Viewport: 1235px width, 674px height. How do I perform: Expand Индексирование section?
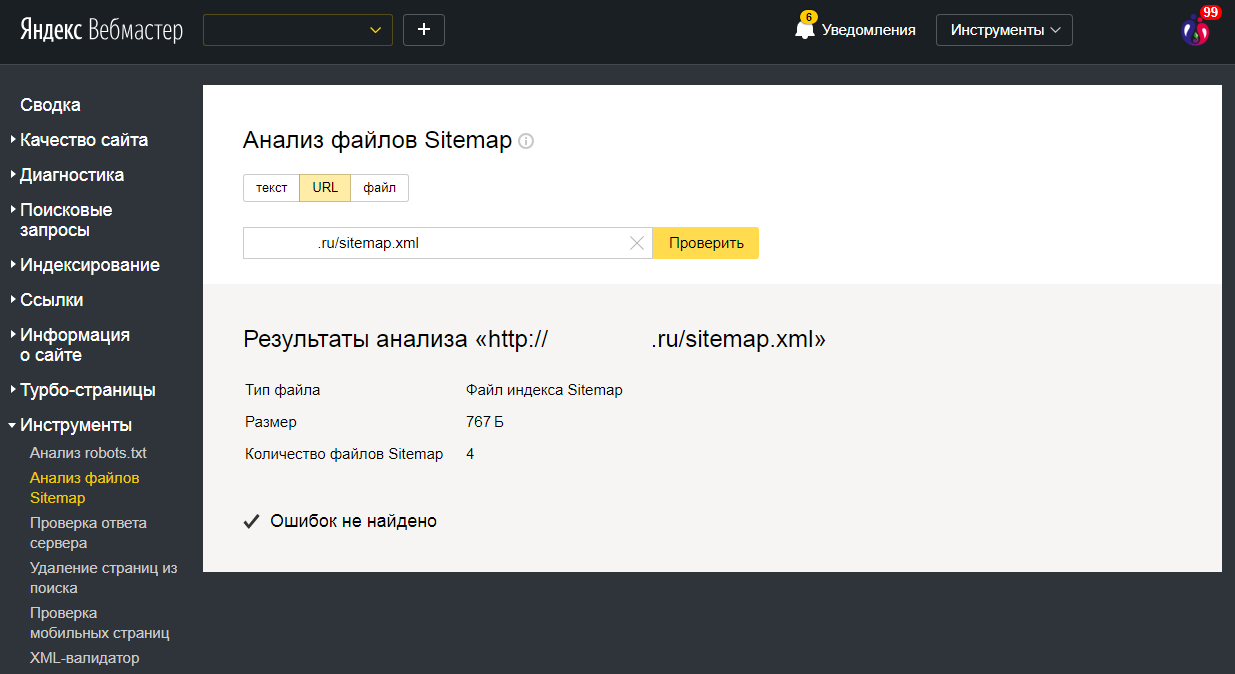click(x=90, y=265)
